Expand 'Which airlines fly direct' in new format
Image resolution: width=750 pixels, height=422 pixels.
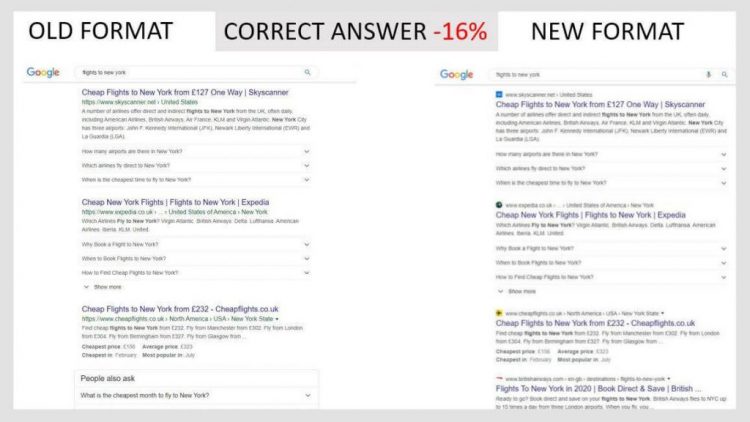point(611,168)
